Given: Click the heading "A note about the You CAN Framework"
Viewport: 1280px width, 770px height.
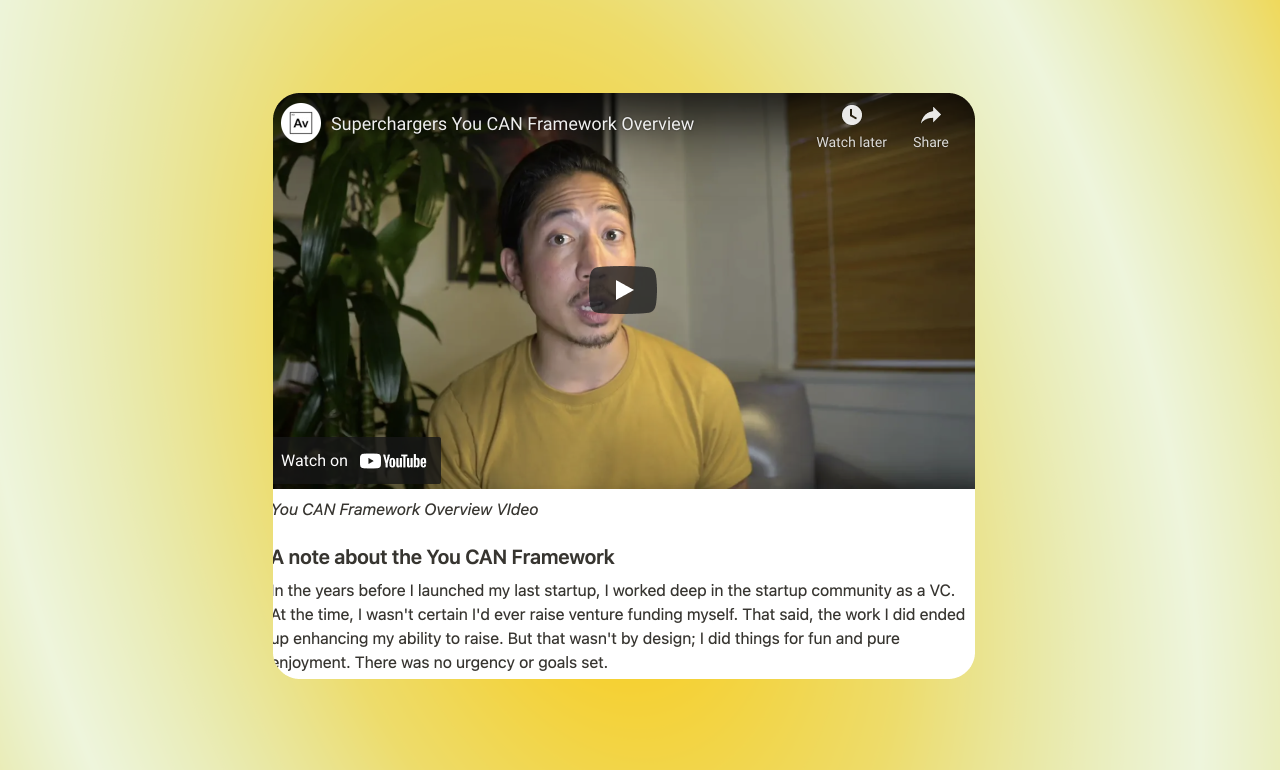Looking at the screenshot, I should tap(443, 557).
